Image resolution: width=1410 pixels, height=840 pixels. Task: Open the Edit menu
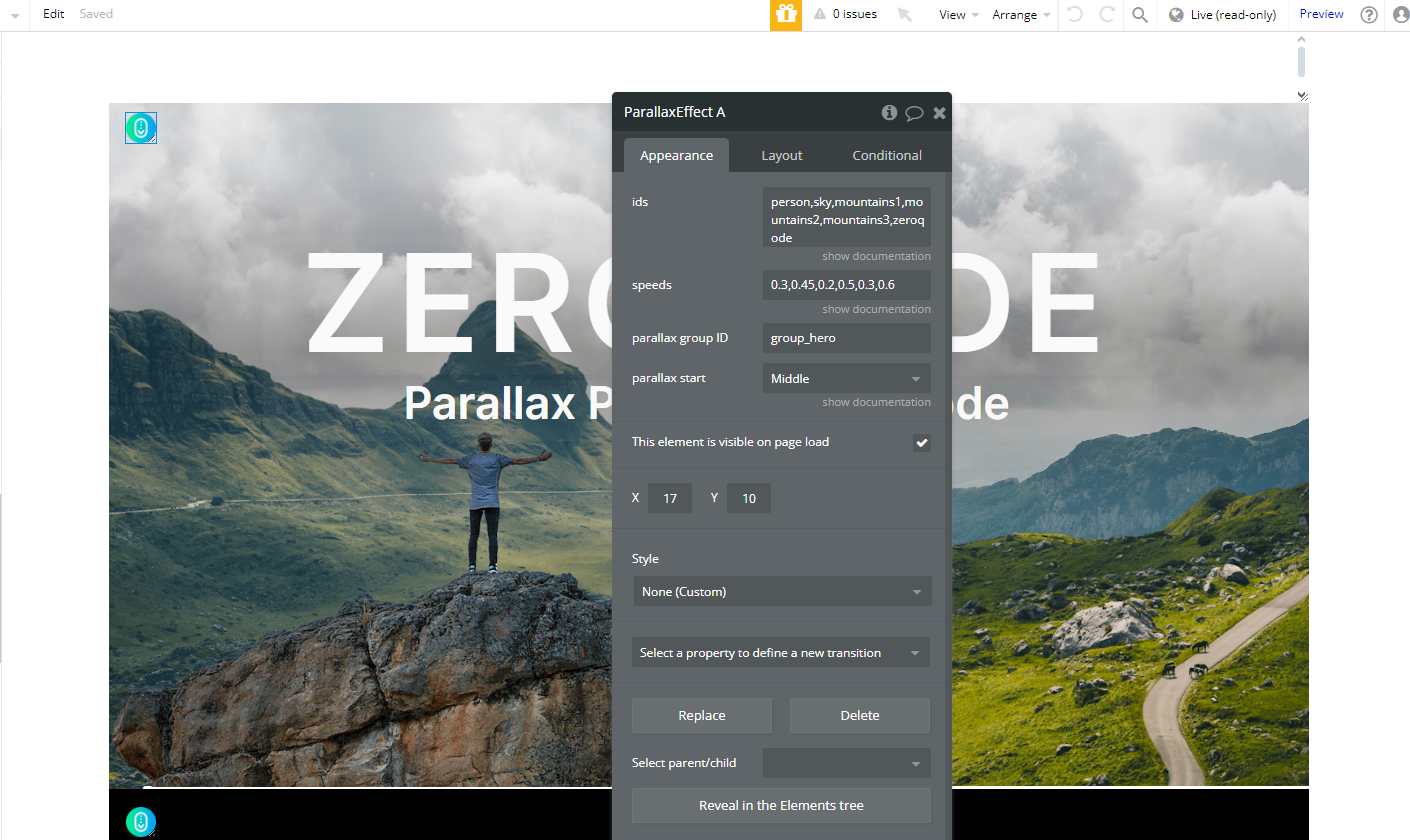pos(54,14)
